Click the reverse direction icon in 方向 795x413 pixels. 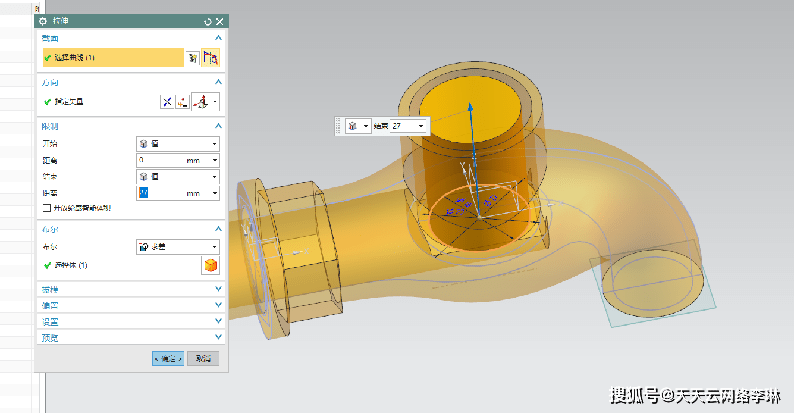tap(167, 102)
